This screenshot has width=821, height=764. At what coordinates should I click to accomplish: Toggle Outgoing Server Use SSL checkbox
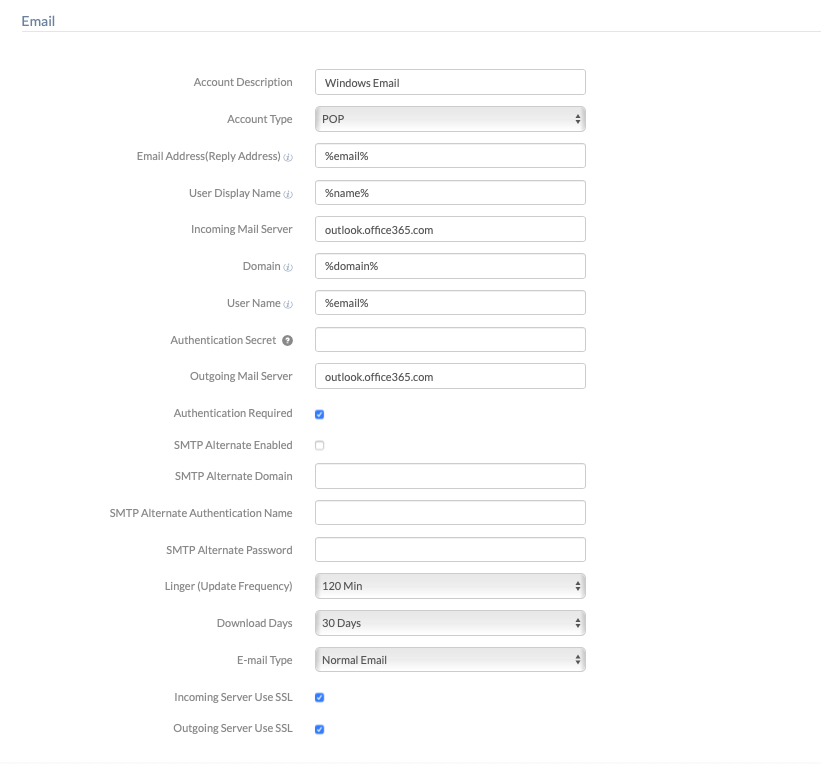[x=319, y=729]
